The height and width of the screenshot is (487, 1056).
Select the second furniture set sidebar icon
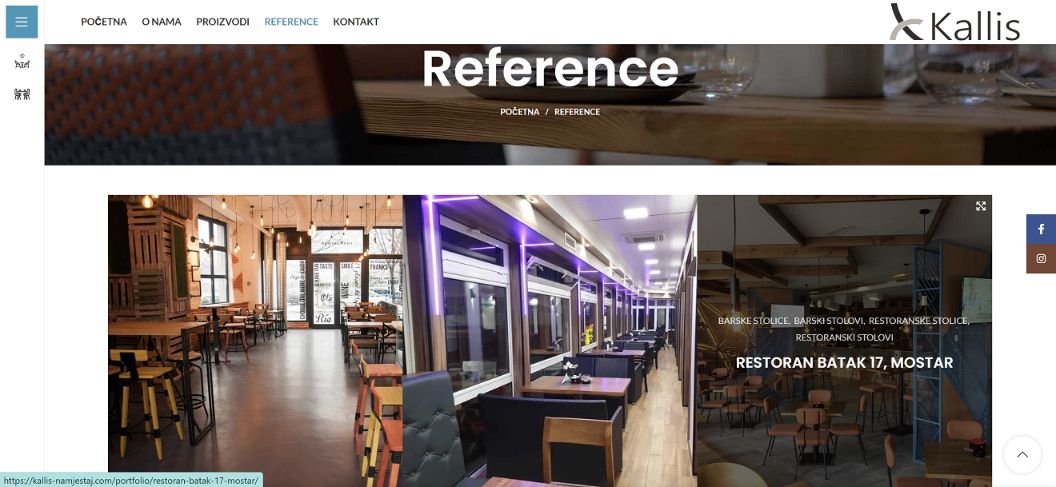coord(22,94)
